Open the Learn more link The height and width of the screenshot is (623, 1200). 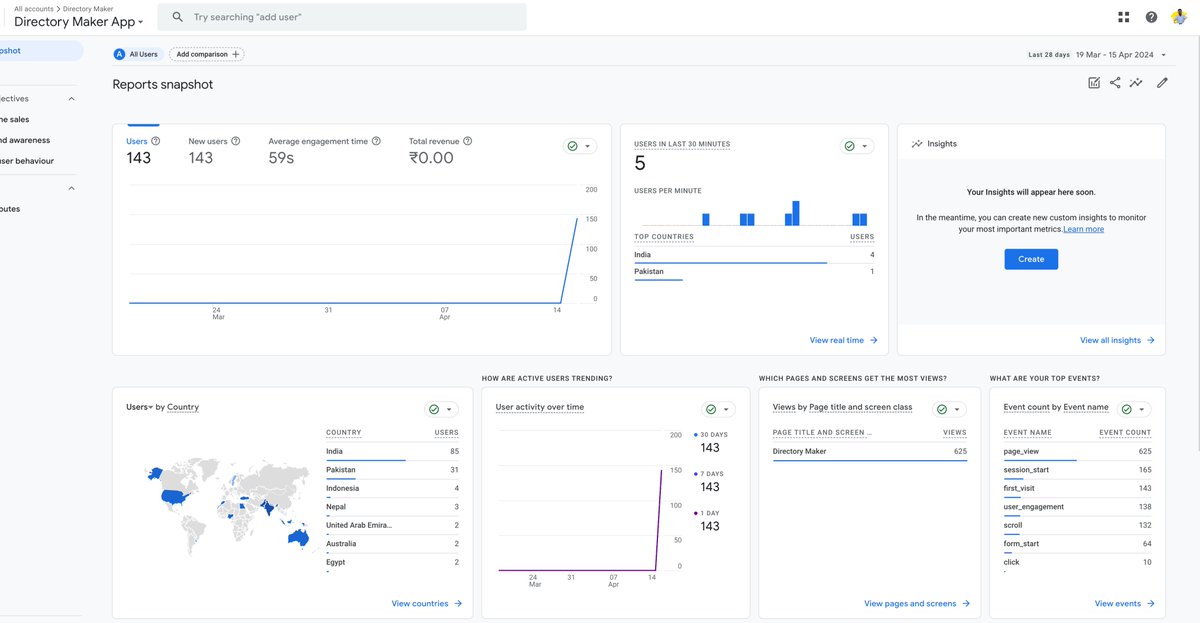(x=1084, y=229)
